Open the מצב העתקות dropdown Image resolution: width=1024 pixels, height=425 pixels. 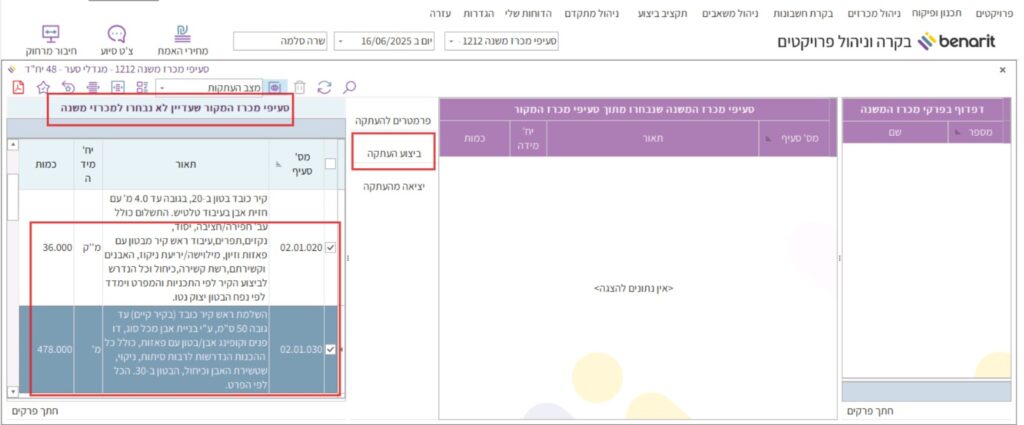162,88
